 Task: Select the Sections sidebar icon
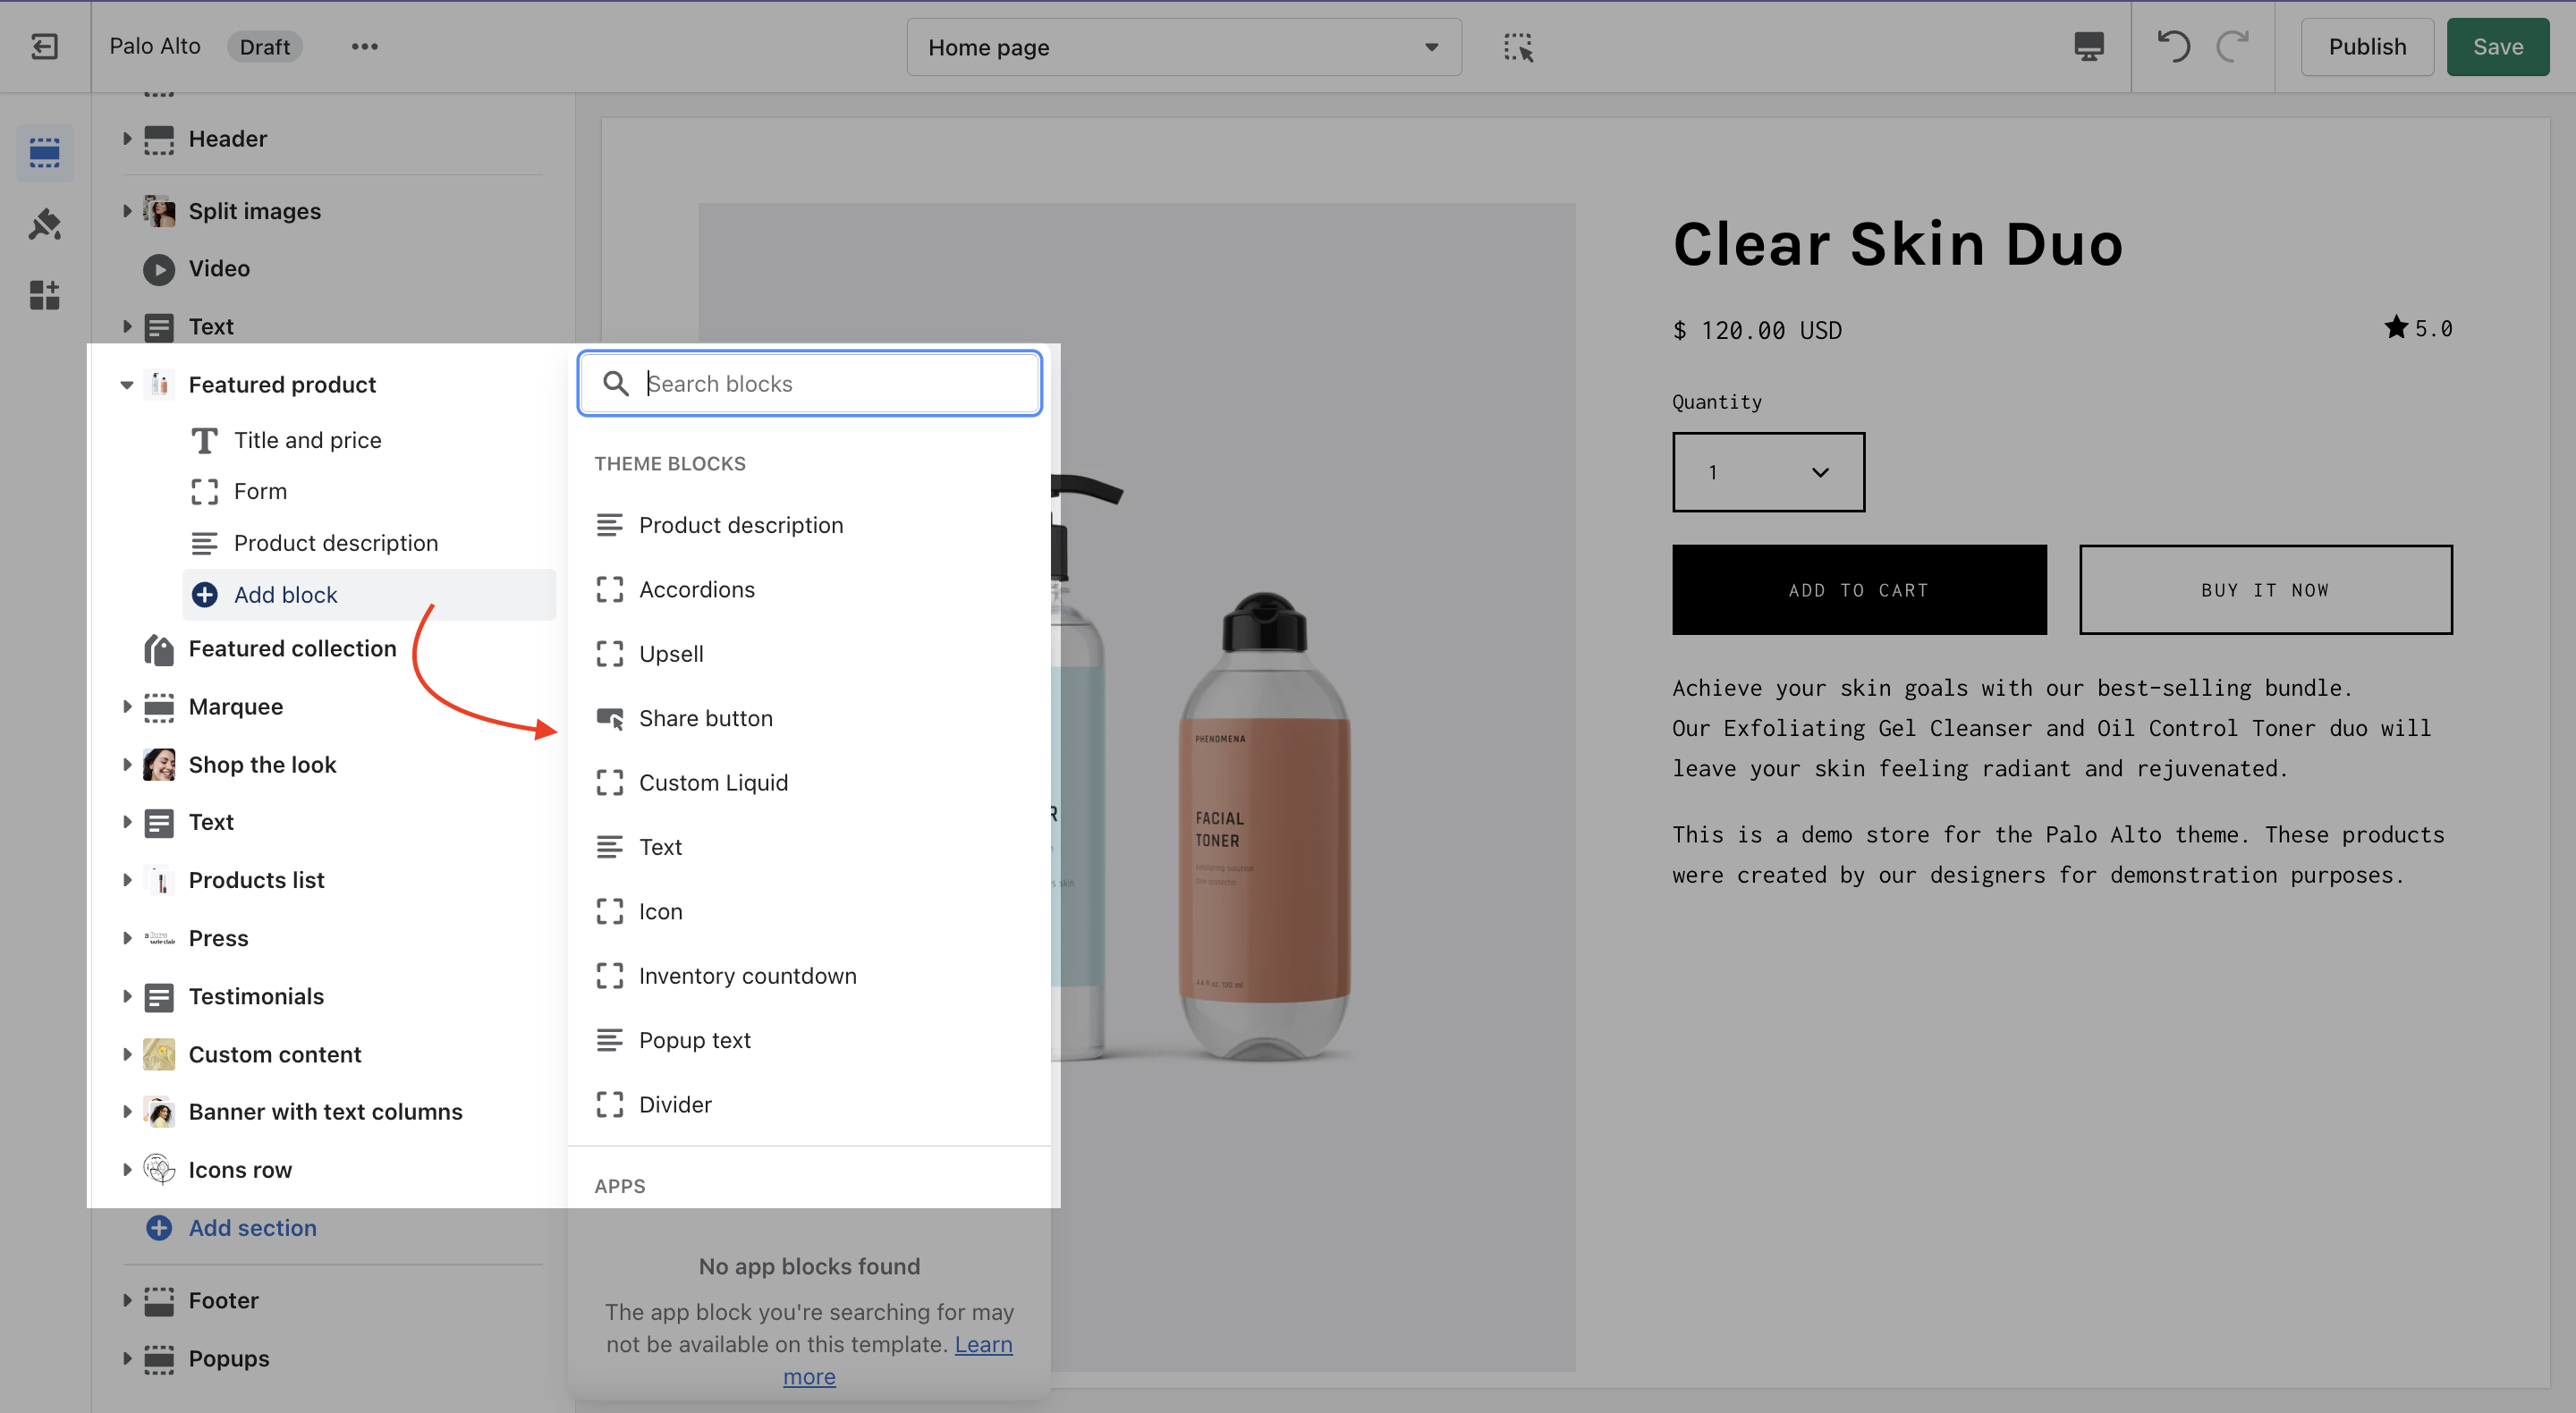coord(45,152)
